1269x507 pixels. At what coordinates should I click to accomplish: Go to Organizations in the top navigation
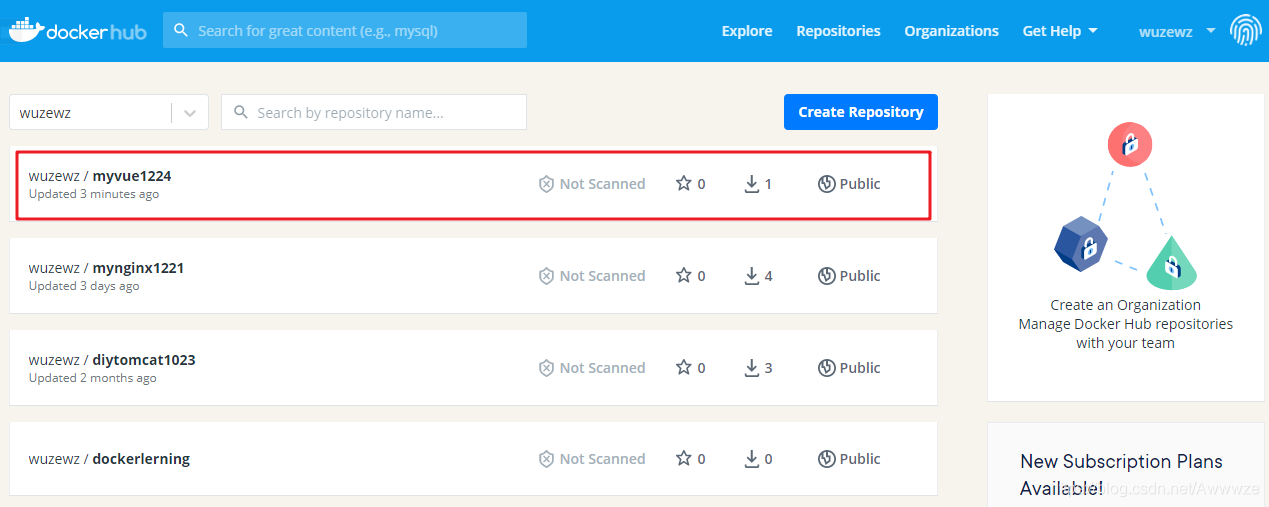[951, 31]
